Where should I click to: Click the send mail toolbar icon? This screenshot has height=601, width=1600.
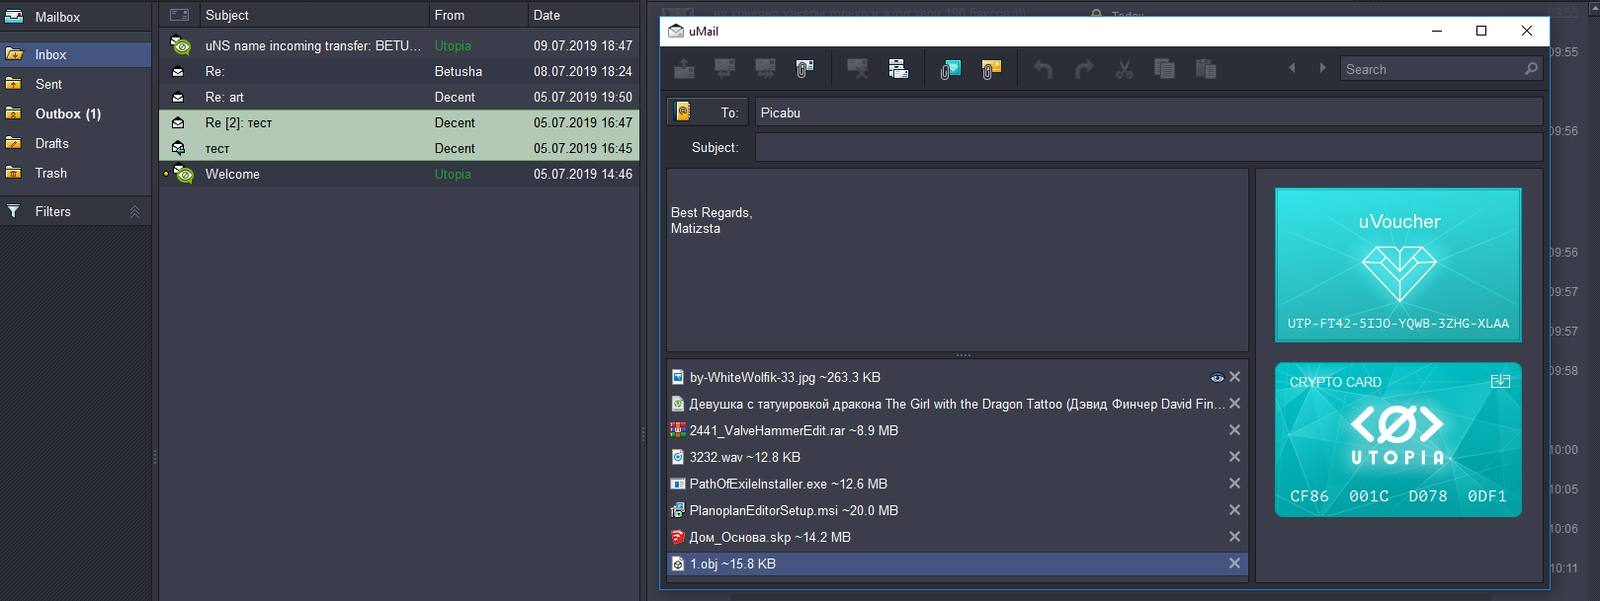click(x=684, y=69)
